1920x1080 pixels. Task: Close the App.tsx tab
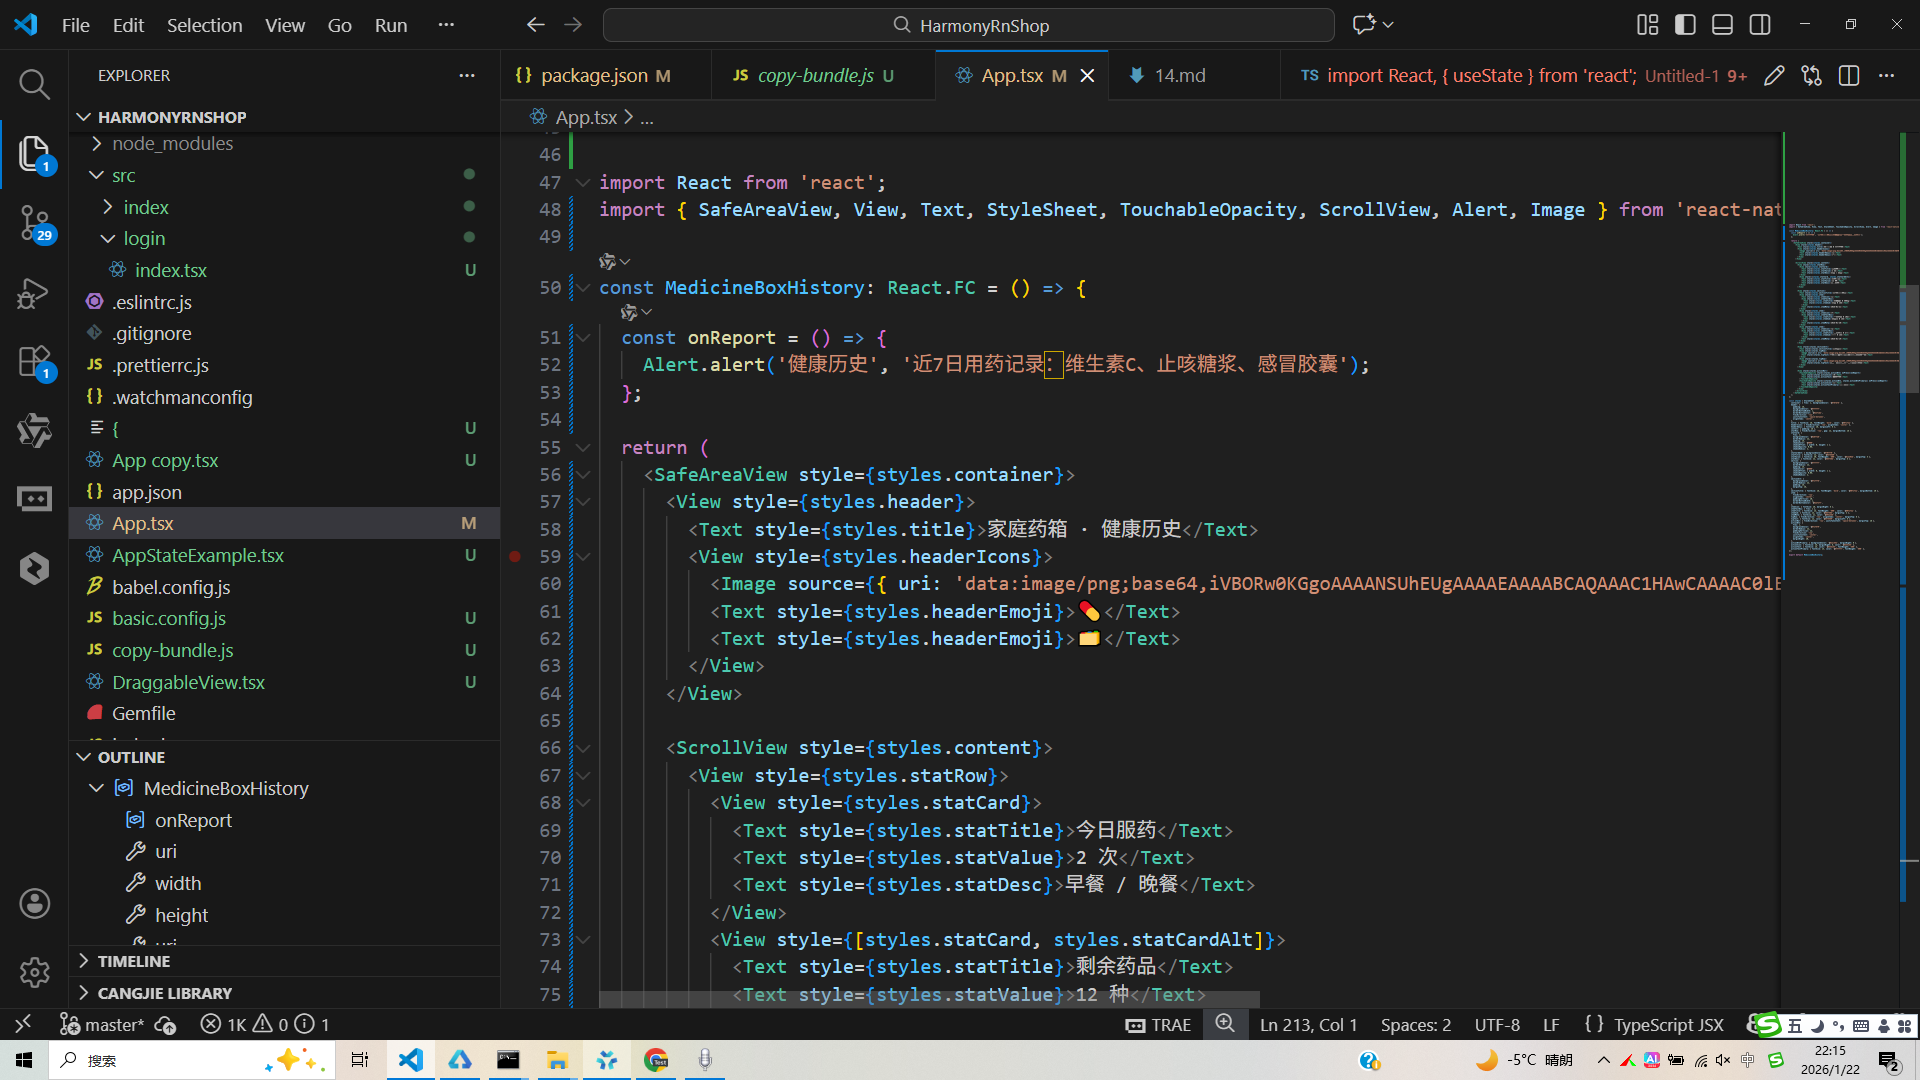tap(1088, 76)
